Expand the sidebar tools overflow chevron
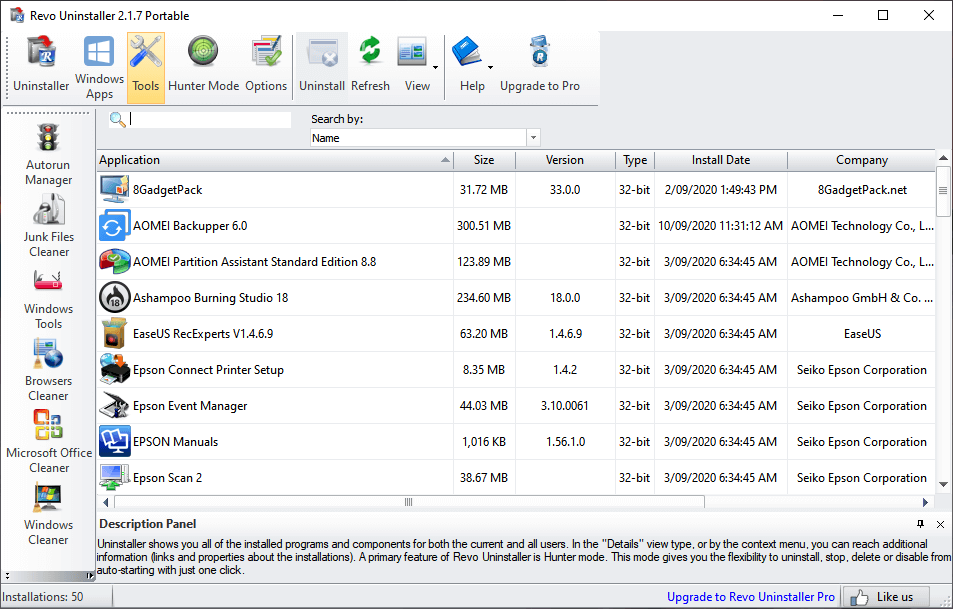 coord(7,575)
